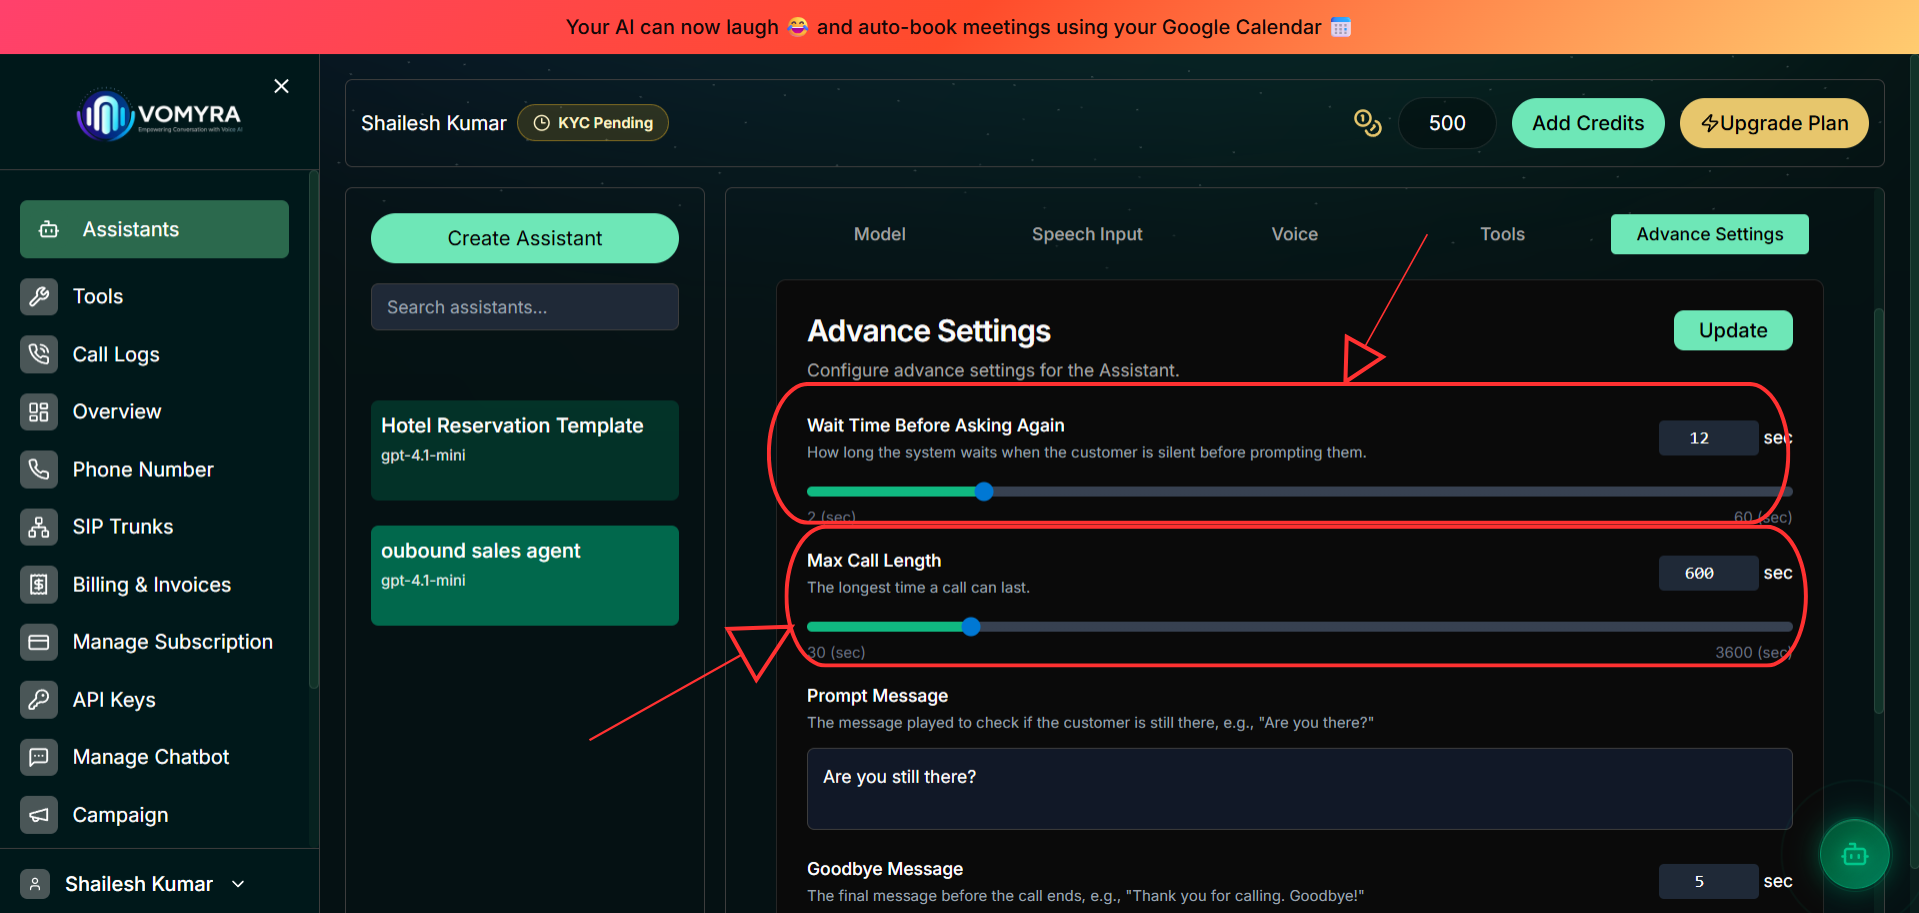Click the Create Assistant button
This screenshot has width=1919, height=913.
525,238
